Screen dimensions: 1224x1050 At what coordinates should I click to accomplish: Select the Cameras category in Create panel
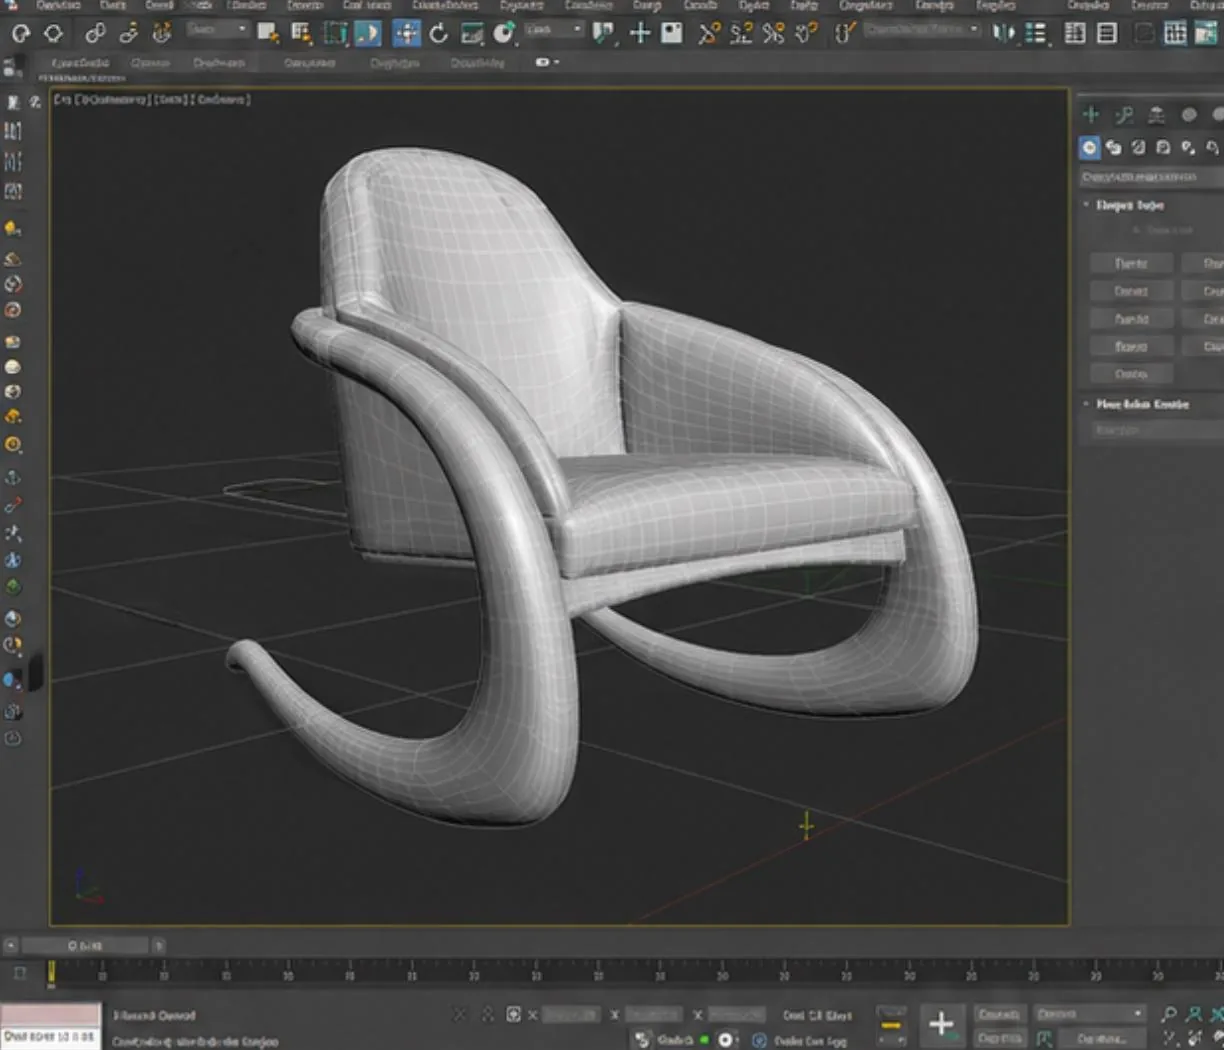1163,148
